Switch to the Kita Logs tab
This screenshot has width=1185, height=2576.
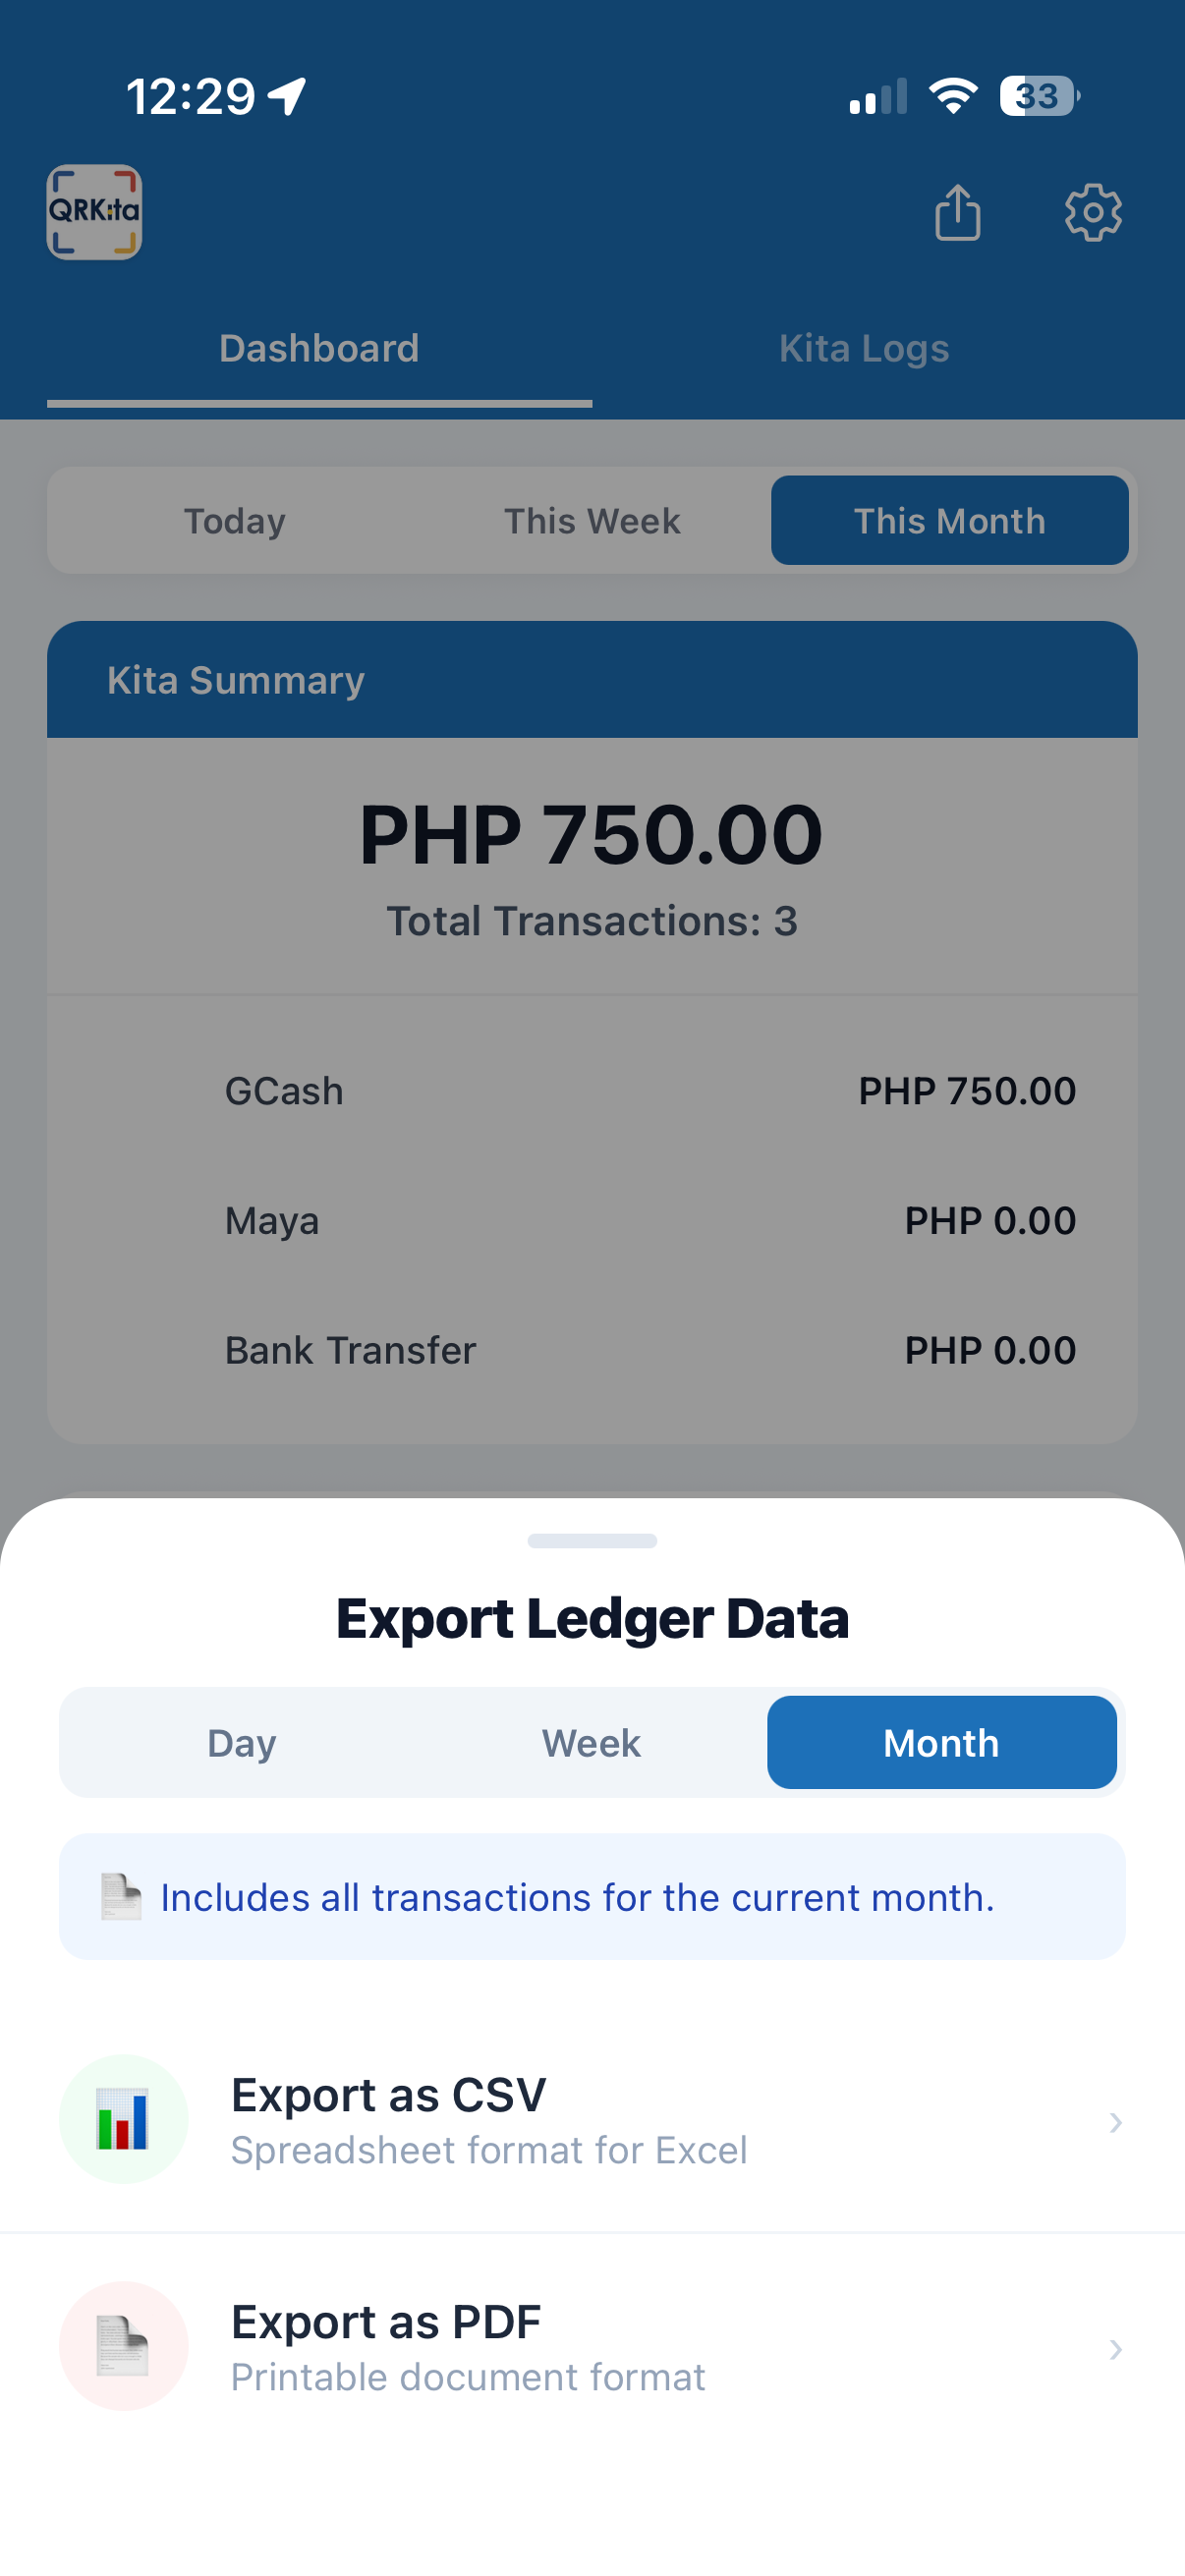click(x=864, y=348)
